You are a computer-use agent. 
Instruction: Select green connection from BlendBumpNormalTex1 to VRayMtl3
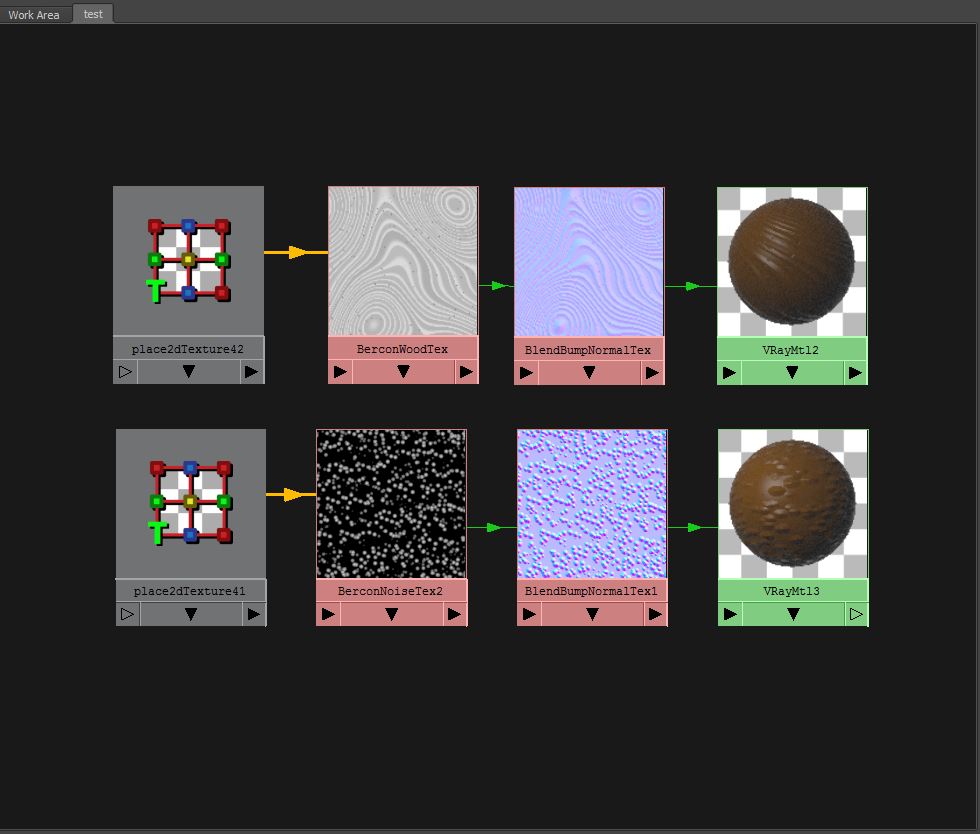[692, 528]
